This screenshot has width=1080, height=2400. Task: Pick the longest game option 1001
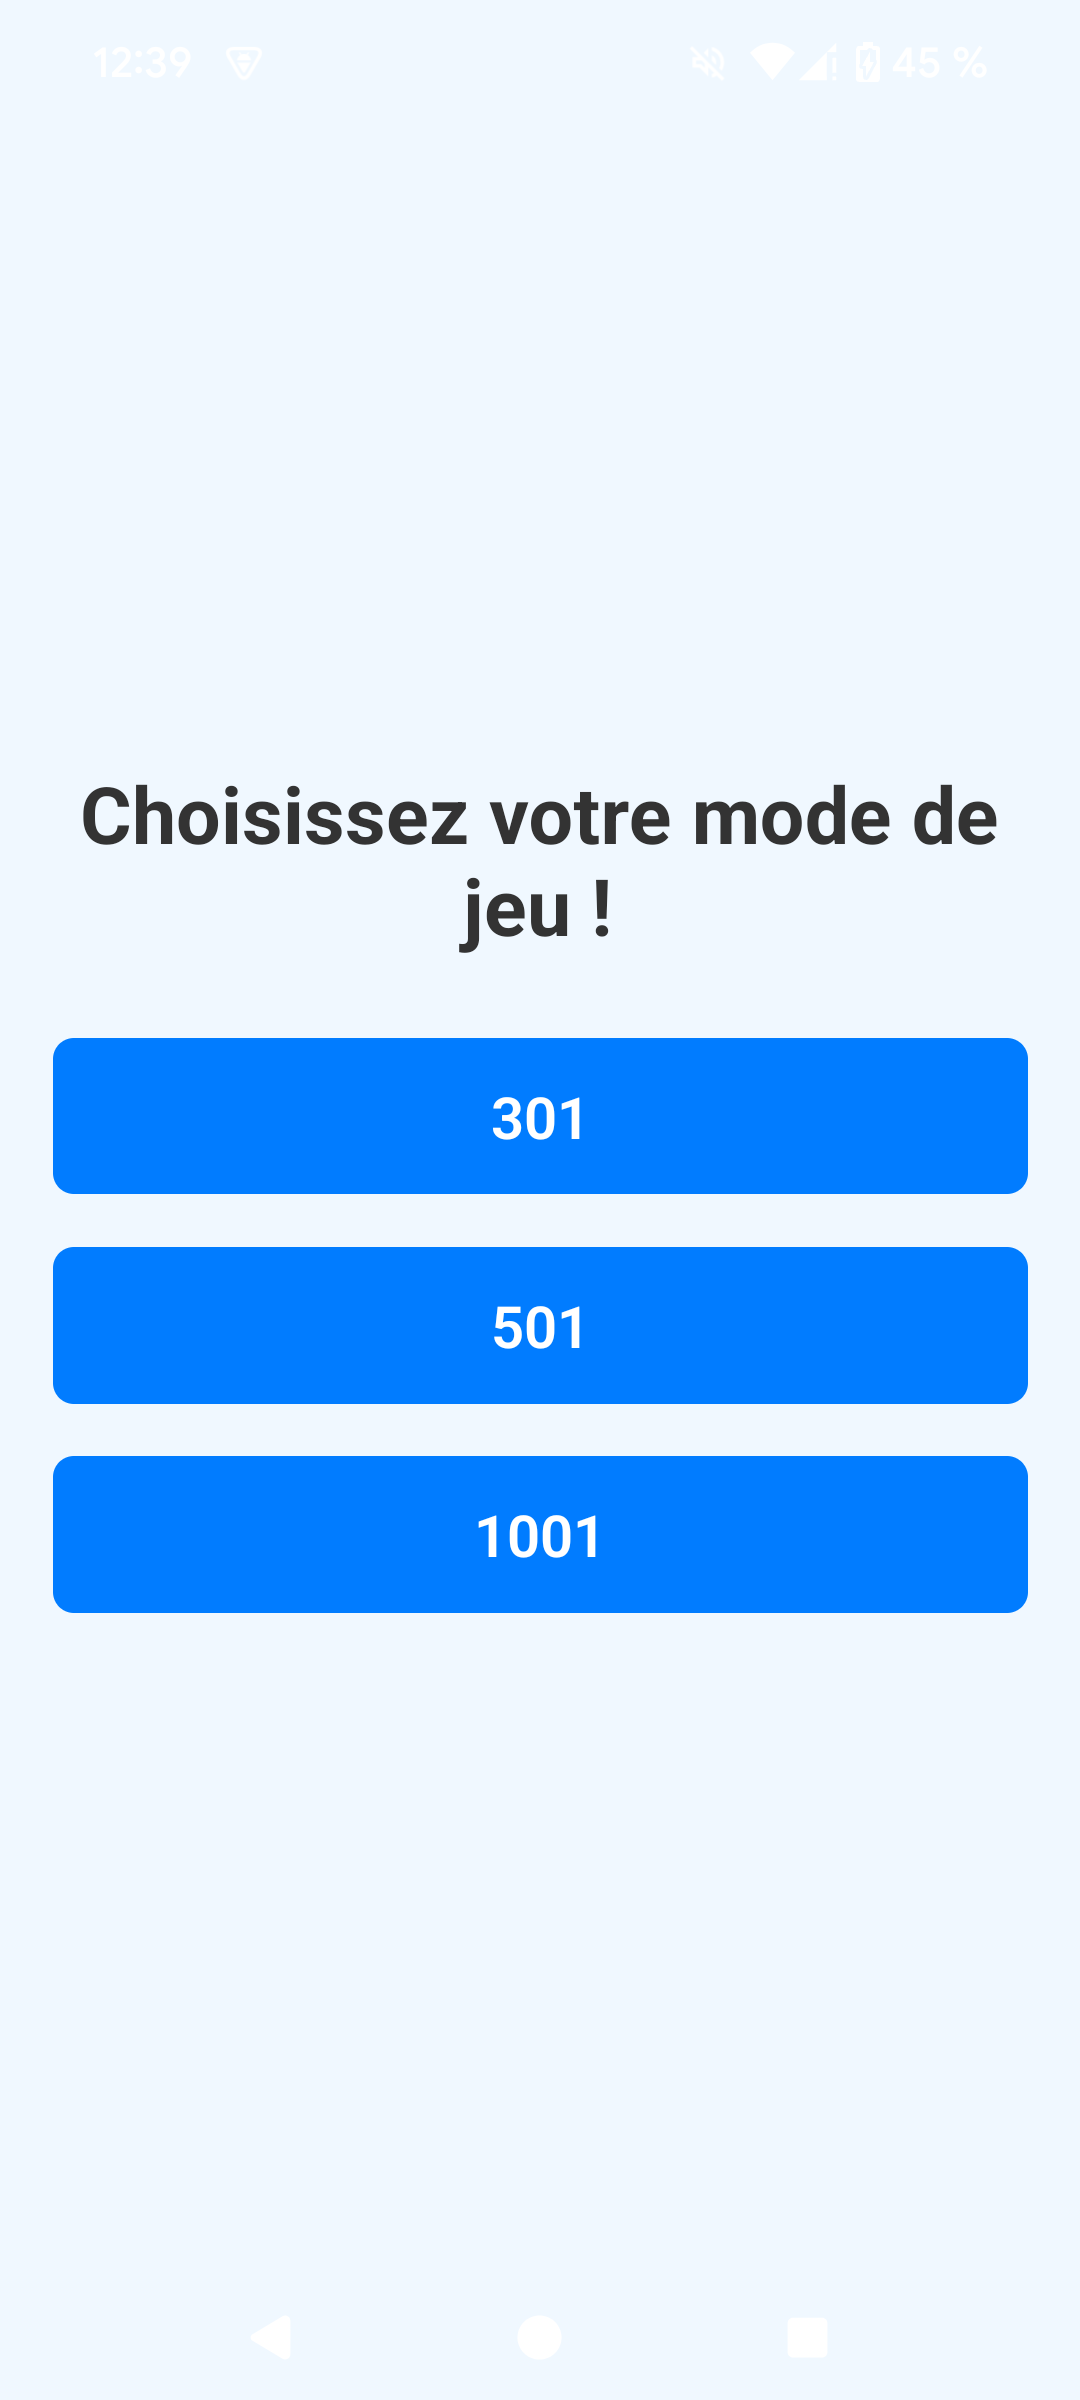point(540,1534)
